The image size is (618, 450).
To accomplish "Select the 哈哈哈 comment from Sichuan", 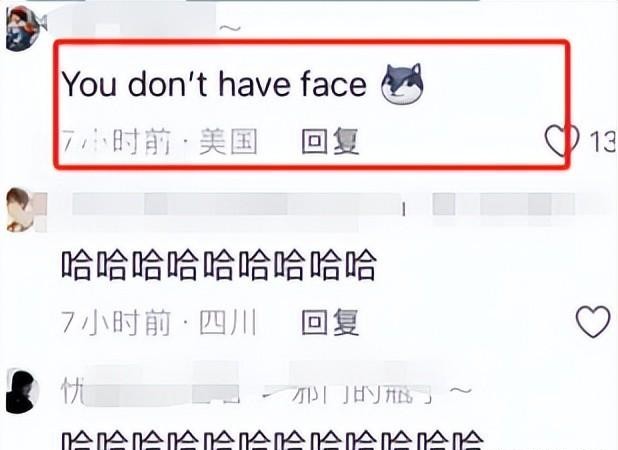I will [x=219, y=264].
